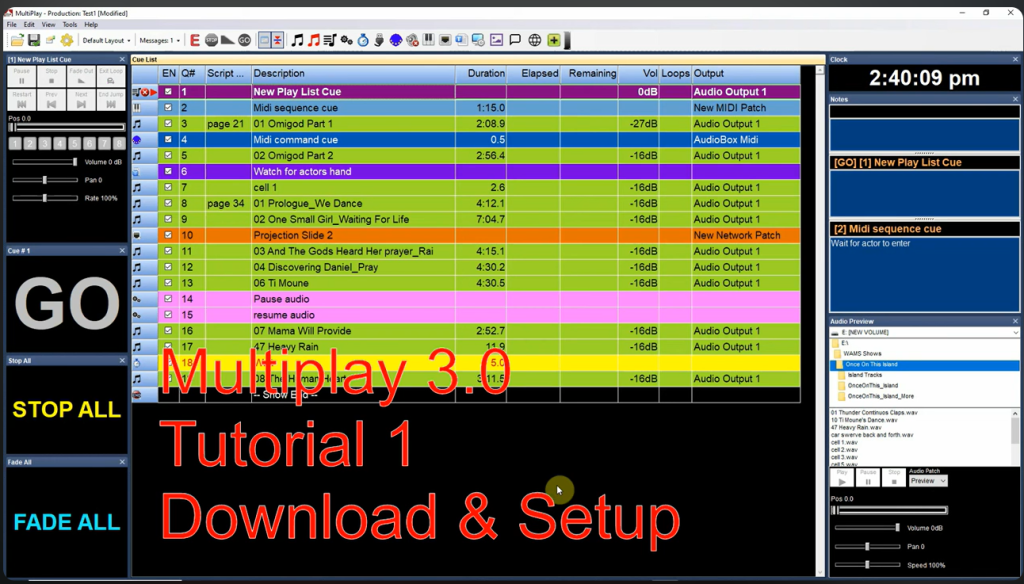
Task: Close the Clock panel
Action: tap(1015, 59)
